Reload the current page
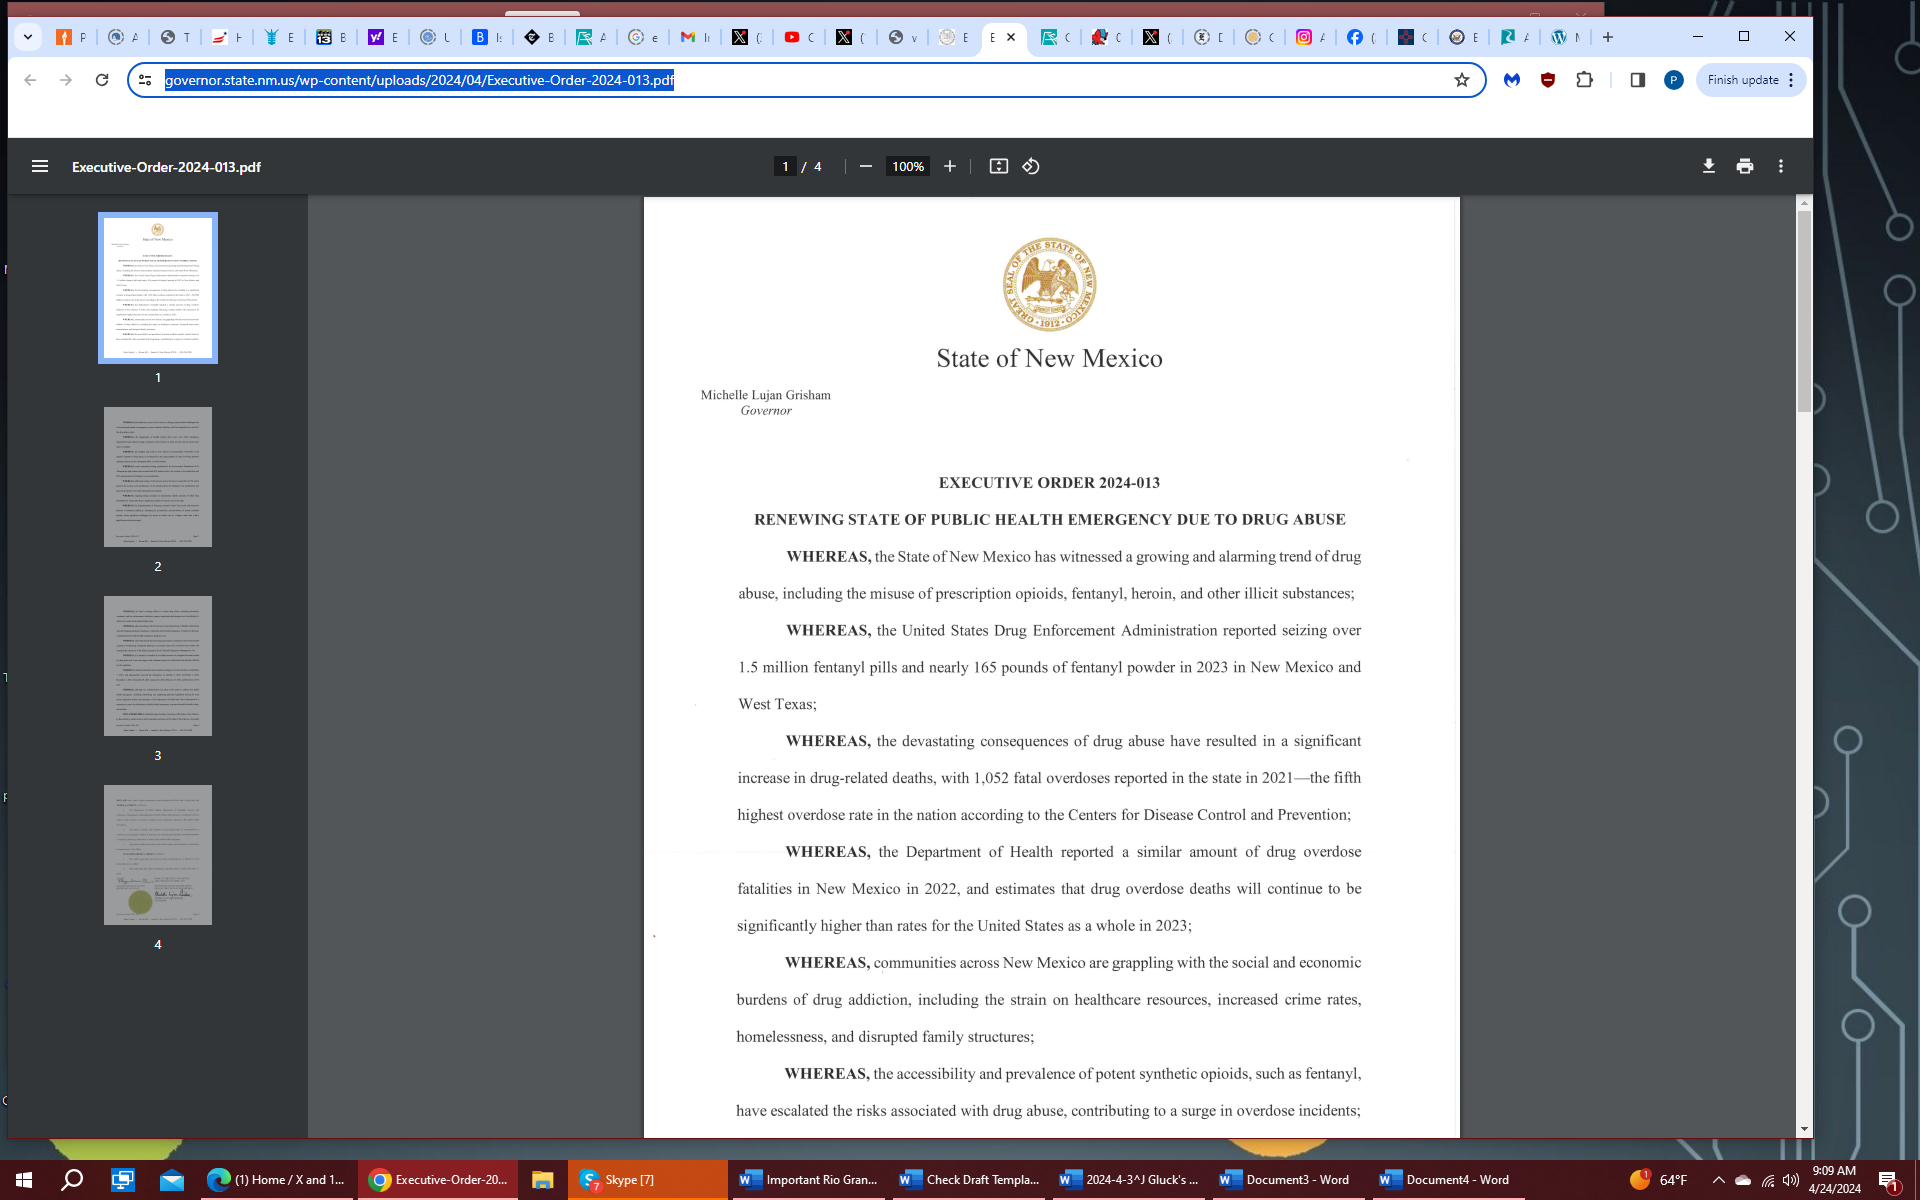Viewport: 1920px width, 1200px height. point(102,80)
